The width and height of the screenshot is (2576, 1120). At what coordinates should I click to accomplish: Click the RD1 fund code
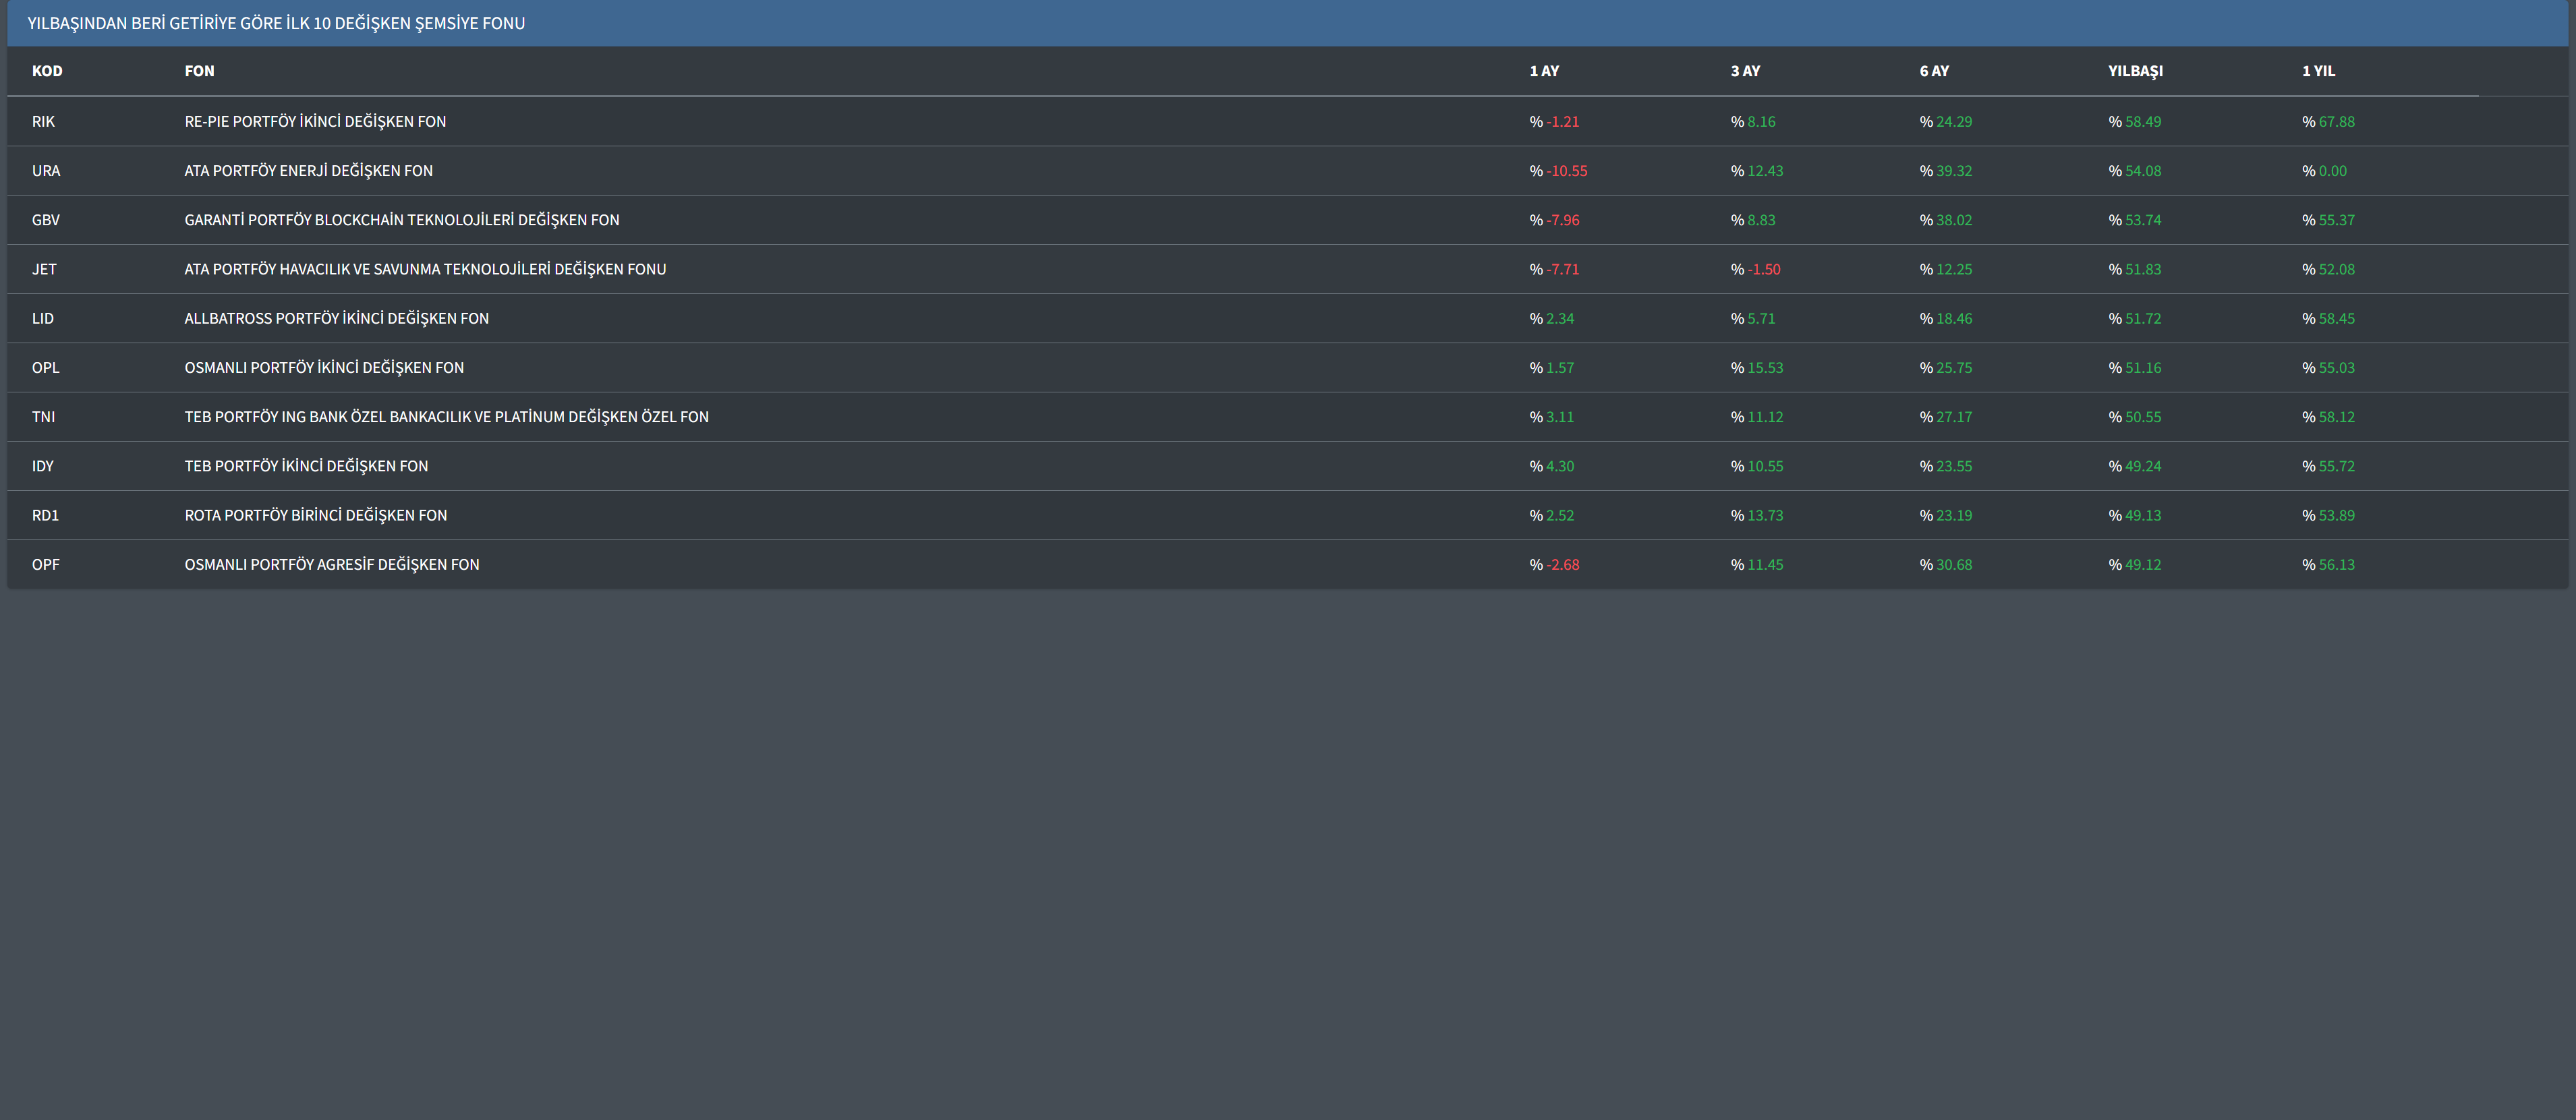(x=45, y=515)
